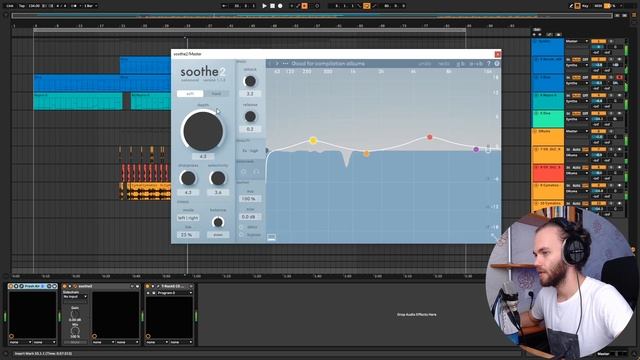Stop playback with the transport Stop button
The width and height of the screenshot is (640, 360).
272,6
